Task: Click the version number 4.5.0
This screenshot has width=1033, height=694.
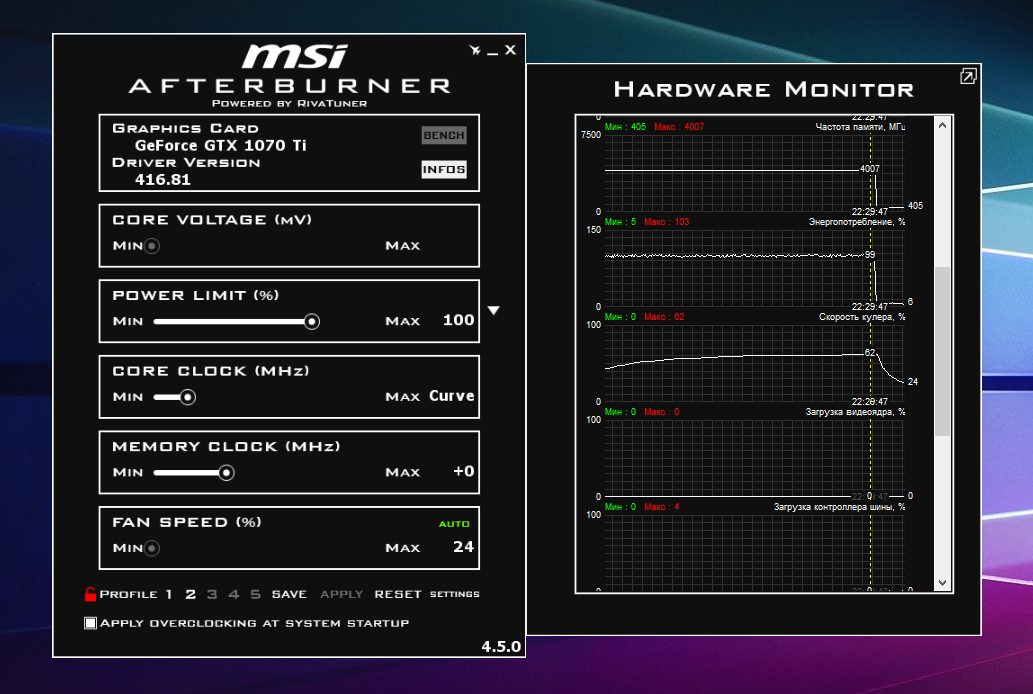Action: [x=501, y=647]
